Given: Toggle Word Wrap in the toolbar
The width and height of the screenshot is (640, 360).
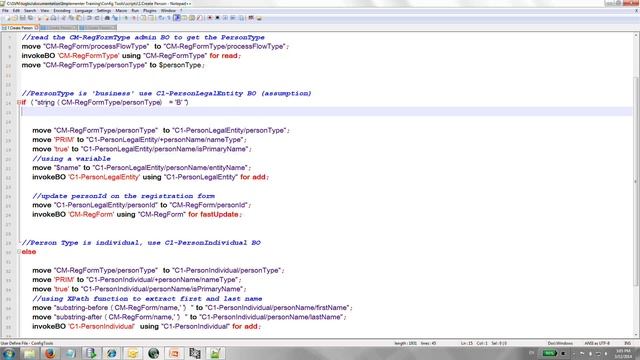Looking at the screenshot, I should click(x=161, y=18).
